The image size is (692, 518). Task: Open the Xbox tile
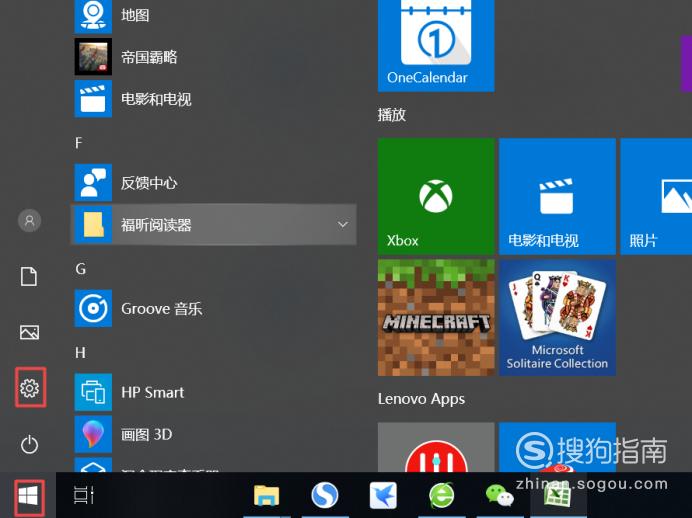436,196
